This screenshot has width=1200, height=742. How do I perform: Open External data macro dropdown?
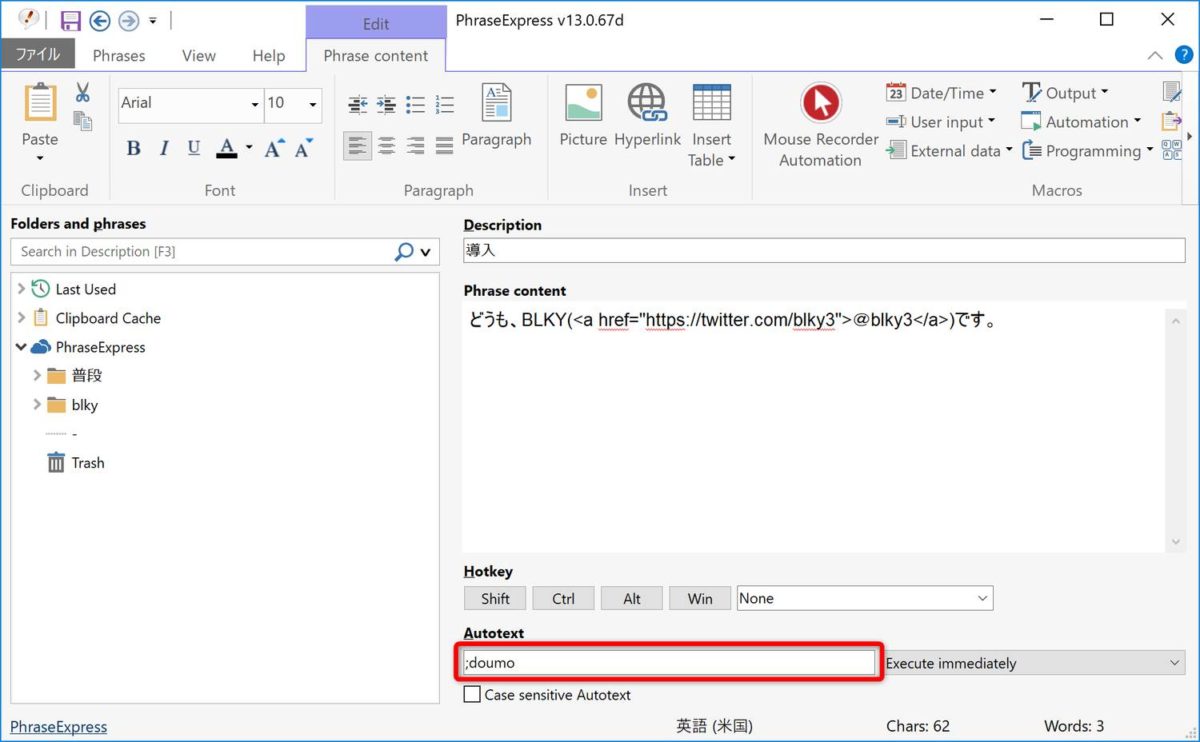point(949,151)
